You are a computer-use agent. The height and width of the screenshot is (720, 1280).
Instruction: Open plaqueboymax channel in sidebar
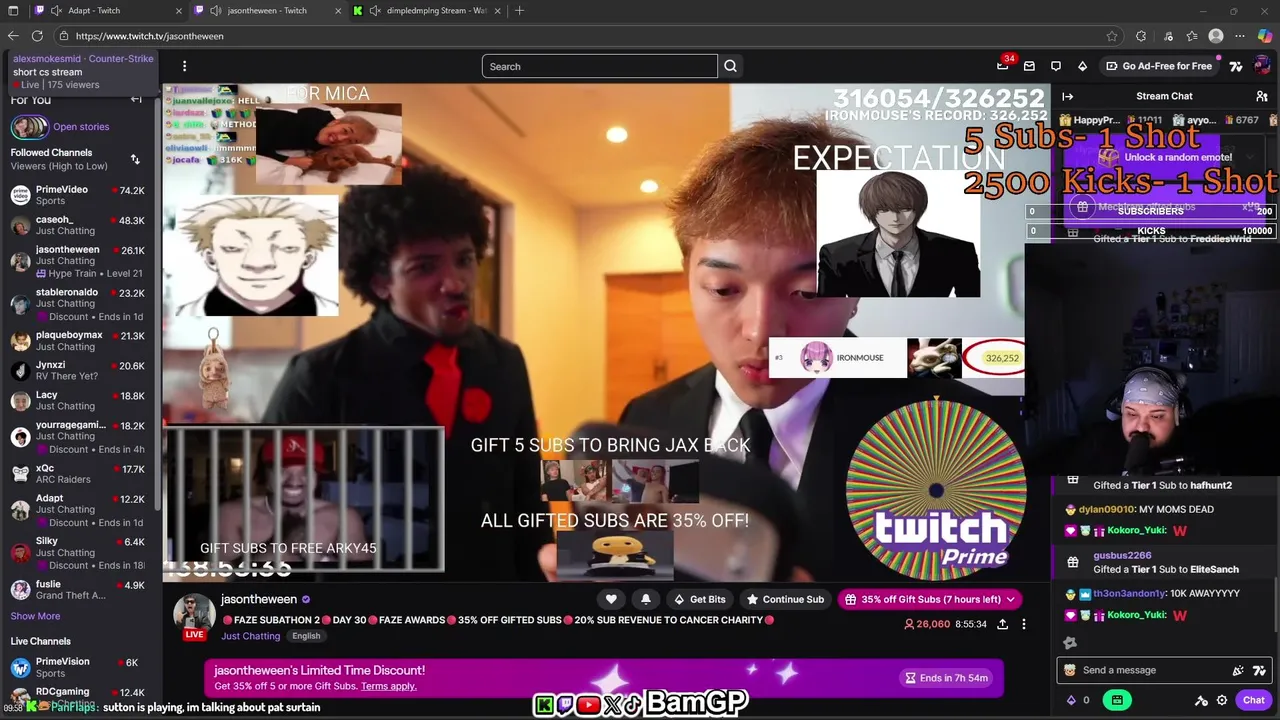[x=79, y=341]
